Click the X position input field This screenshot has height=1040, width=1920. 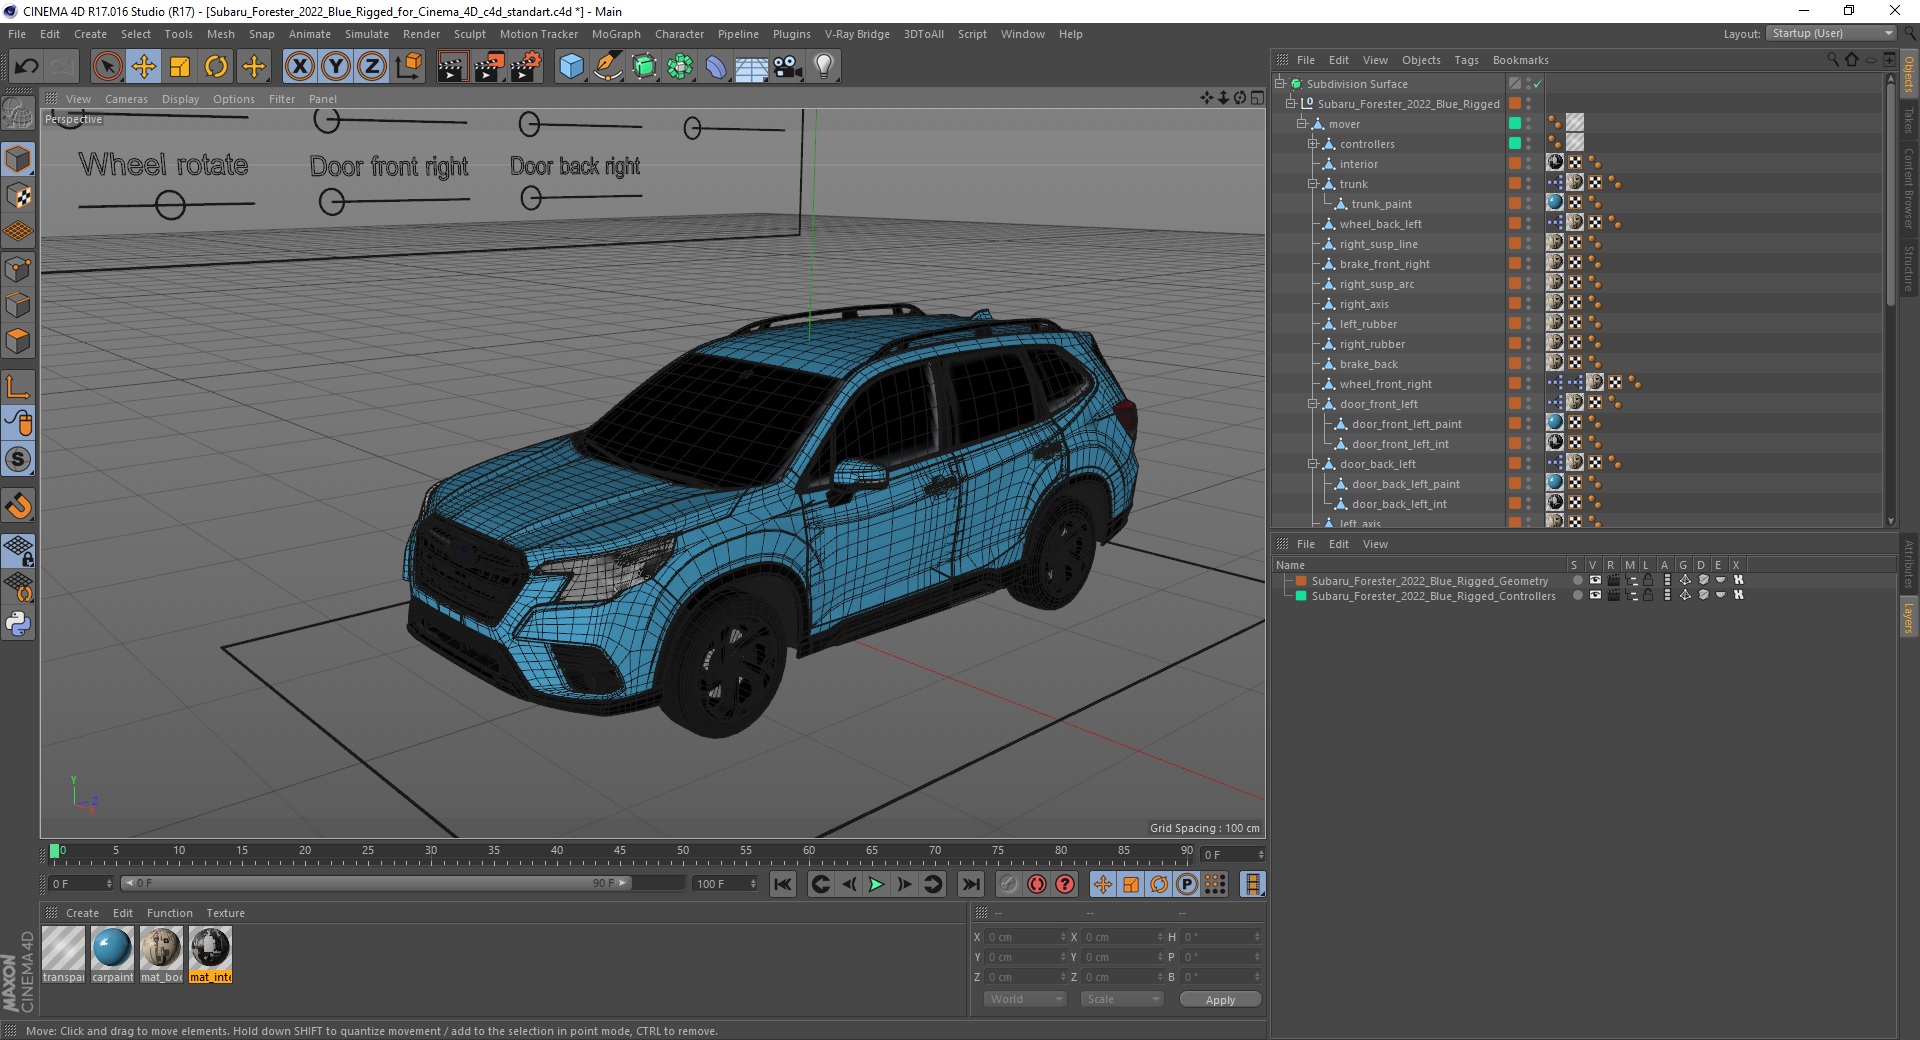1025,937
